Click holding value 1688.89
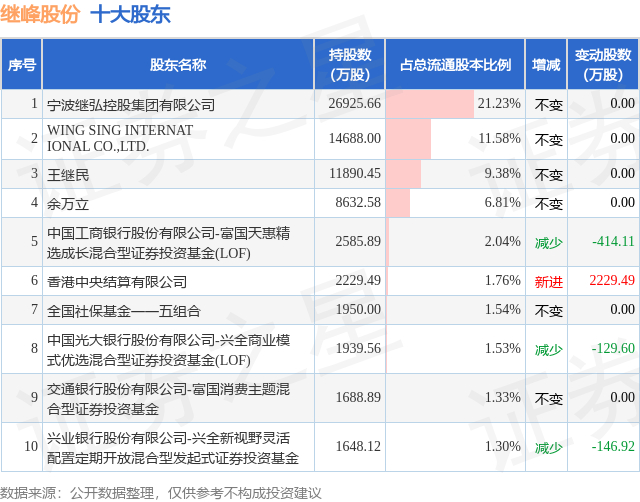The image size is (640, 502). pos(358,398)
